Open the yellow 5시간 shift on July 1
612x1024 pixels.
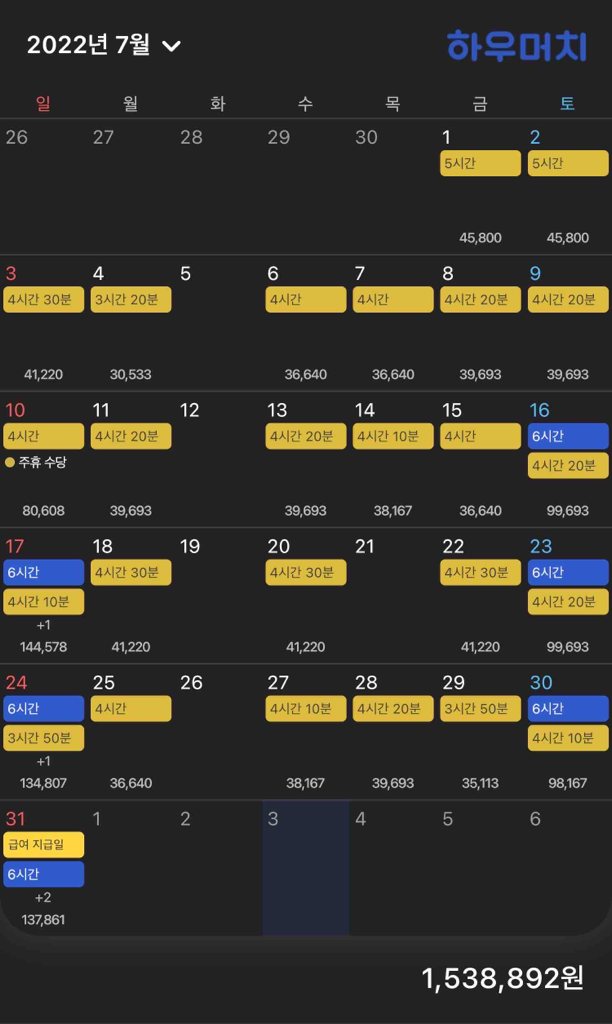pyautogui.click(x=480, y=163)
